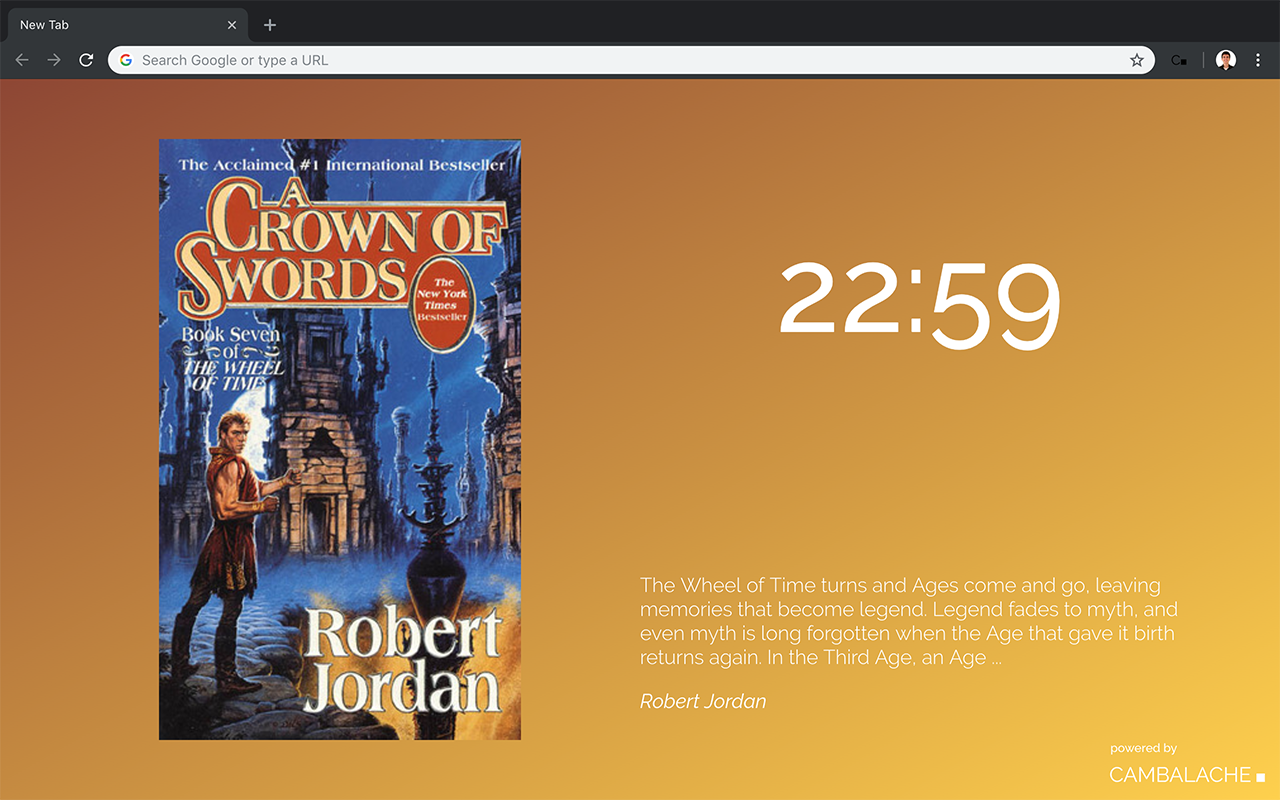Click the browser forward arrow

tap(54, 60)
